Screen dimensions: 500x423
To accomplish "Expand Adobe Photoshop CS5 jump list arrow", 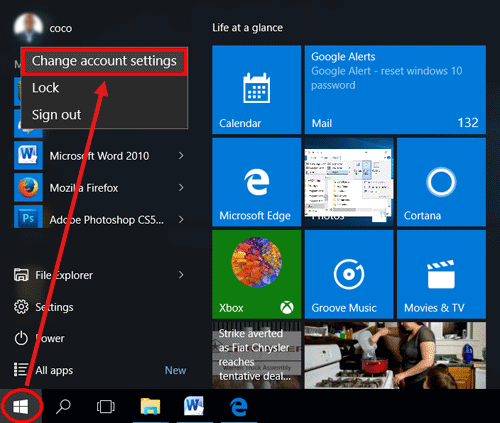I will (x=181, y=220).
